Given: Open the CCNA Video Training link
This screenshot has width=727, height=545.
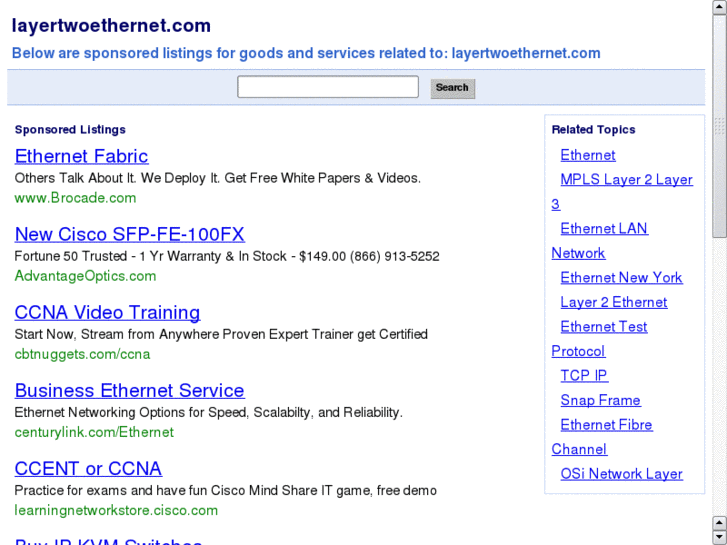Looking at the screenshot, I should pos(107,312).
